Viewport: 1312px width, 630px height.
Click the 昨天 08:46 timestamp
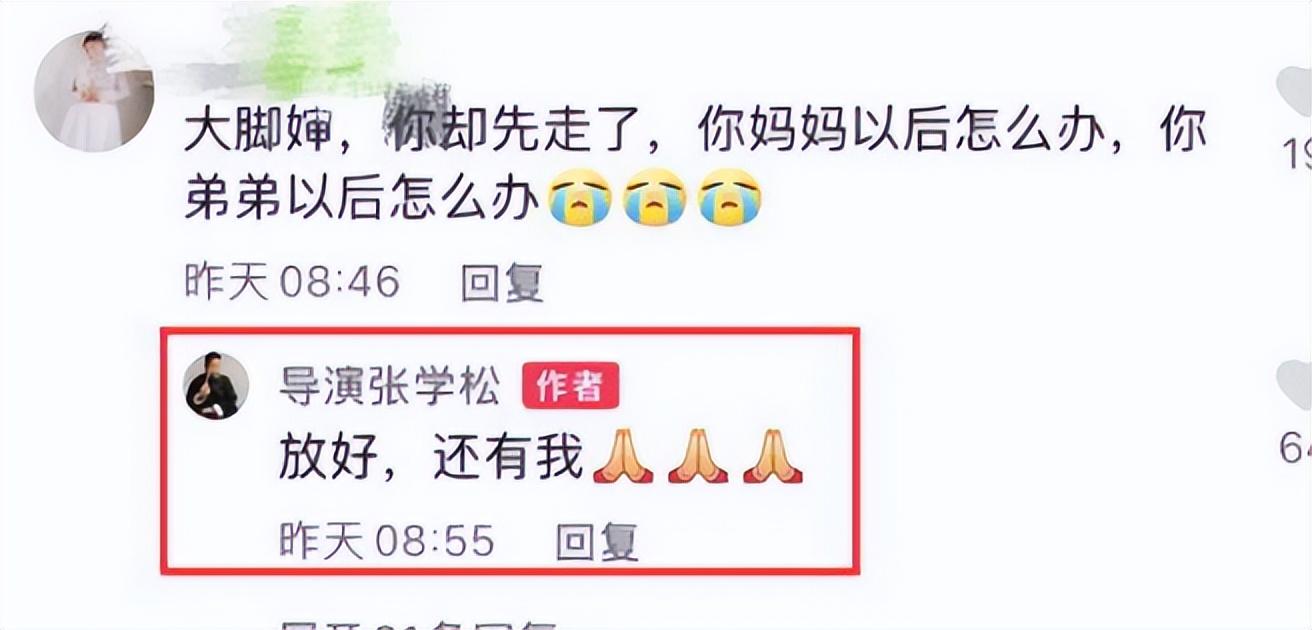tap(292, 284)
